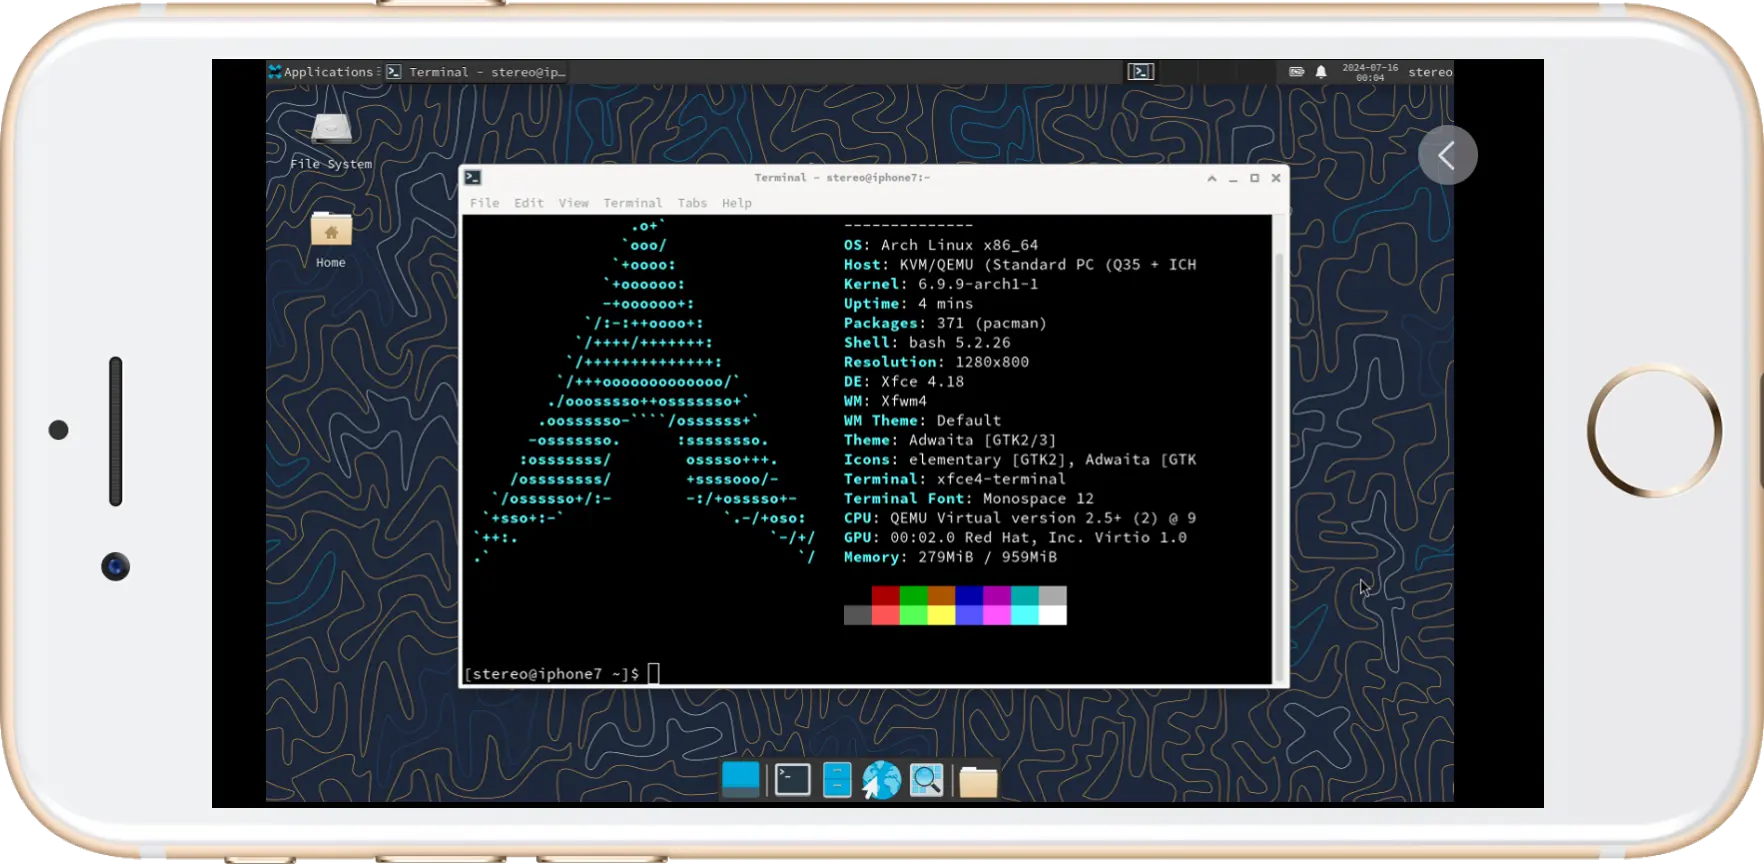Click the "DE: Xfce 4.18" line
The height and width of the screenshot is (864, 1764).
pos(904,382)
